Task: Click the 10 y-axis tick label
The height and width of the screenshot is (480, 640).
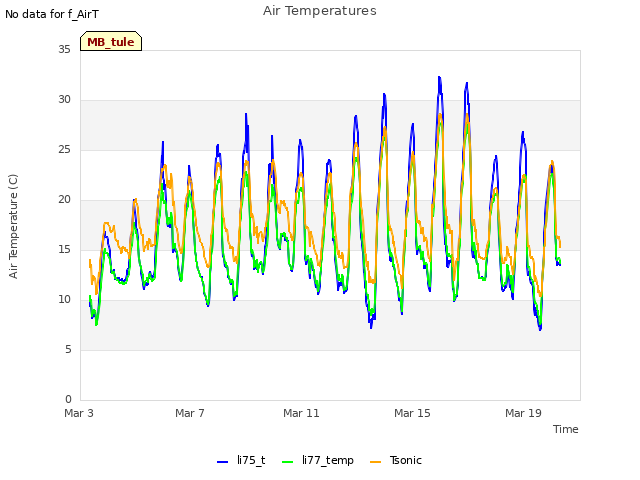Action: [64, 300]
